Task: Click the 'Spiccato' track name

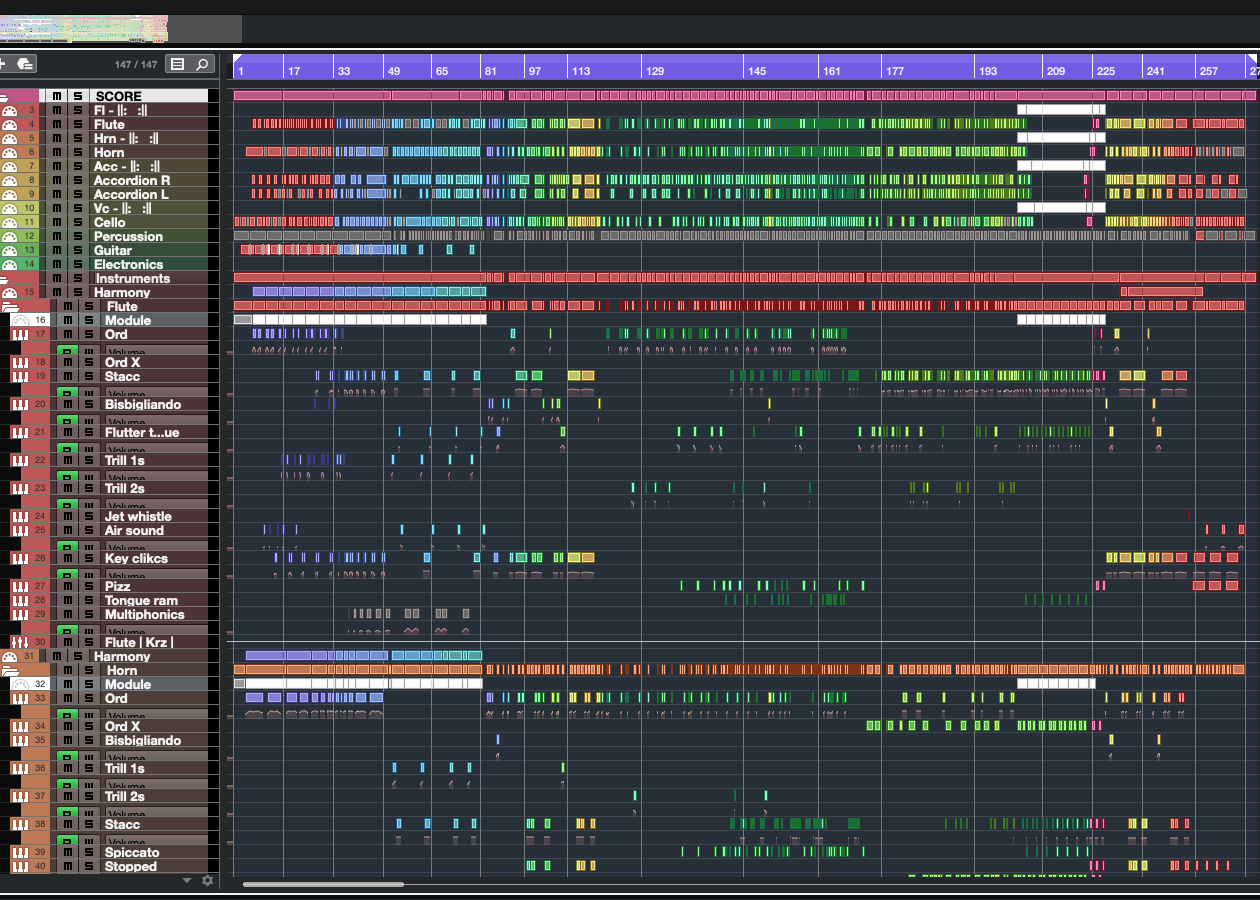Action: click(x=132, y=853)
